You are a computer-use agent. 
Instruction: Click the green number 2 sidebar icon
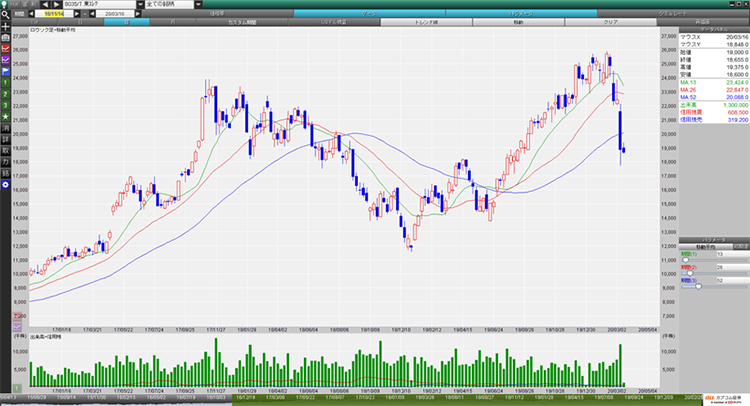6,92
